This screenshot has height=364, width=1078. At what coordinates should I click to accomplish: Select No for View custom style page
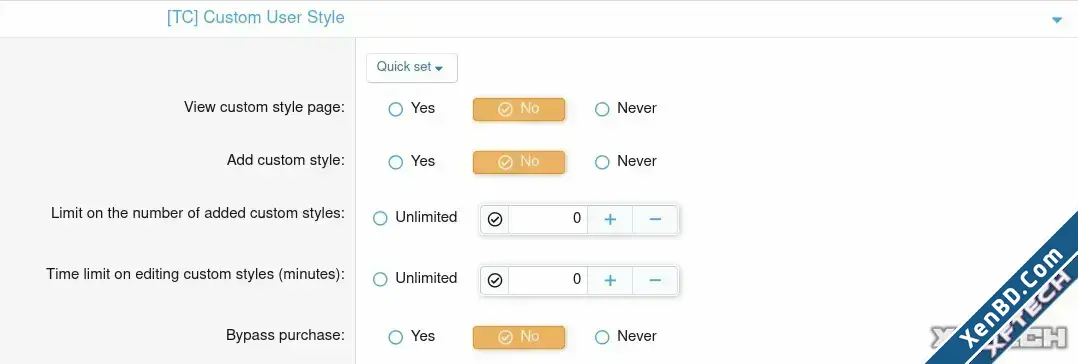(x=519, y=109)
